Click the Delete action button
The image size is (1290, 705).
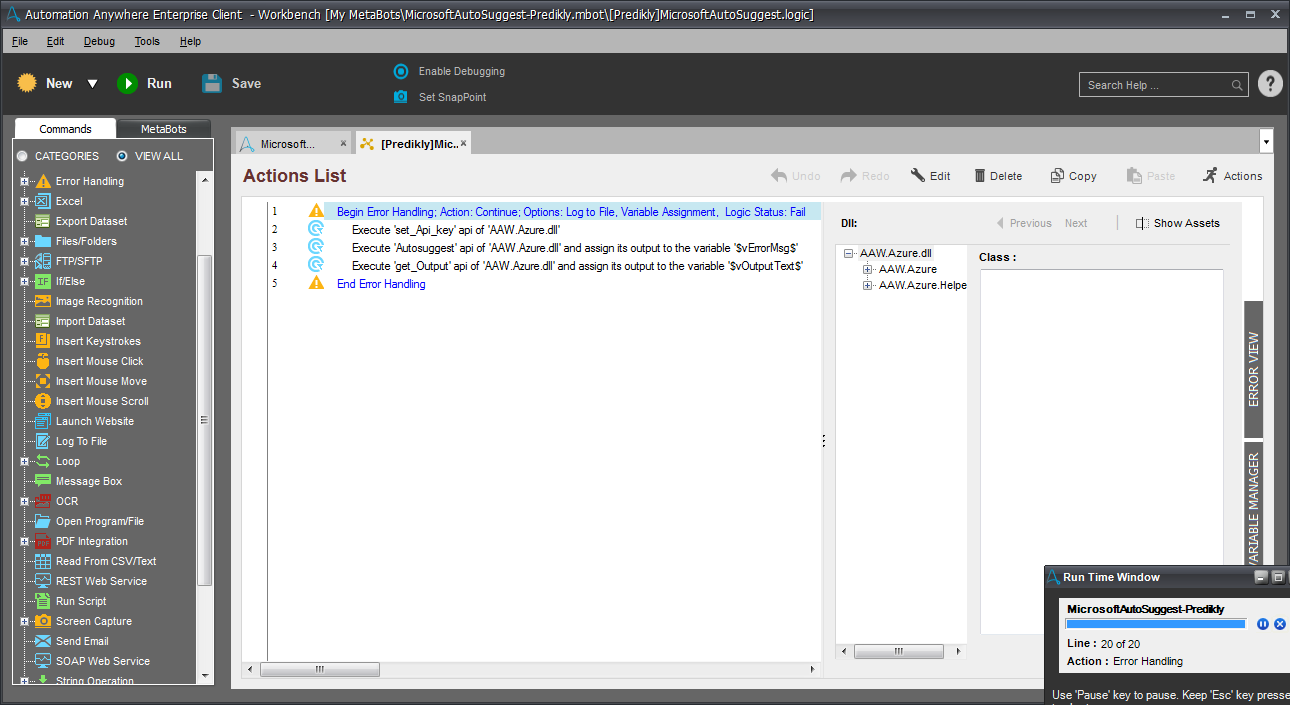pyautogui.click(x=998, y=176)
